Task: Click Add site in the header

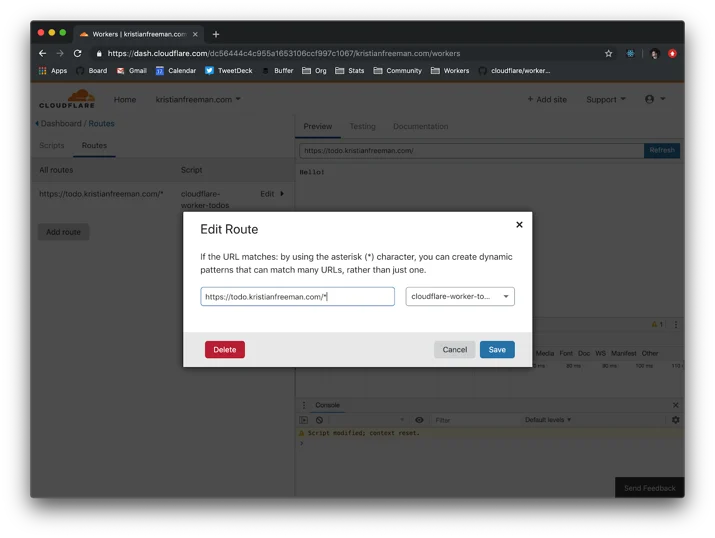Action: (547, 99)
